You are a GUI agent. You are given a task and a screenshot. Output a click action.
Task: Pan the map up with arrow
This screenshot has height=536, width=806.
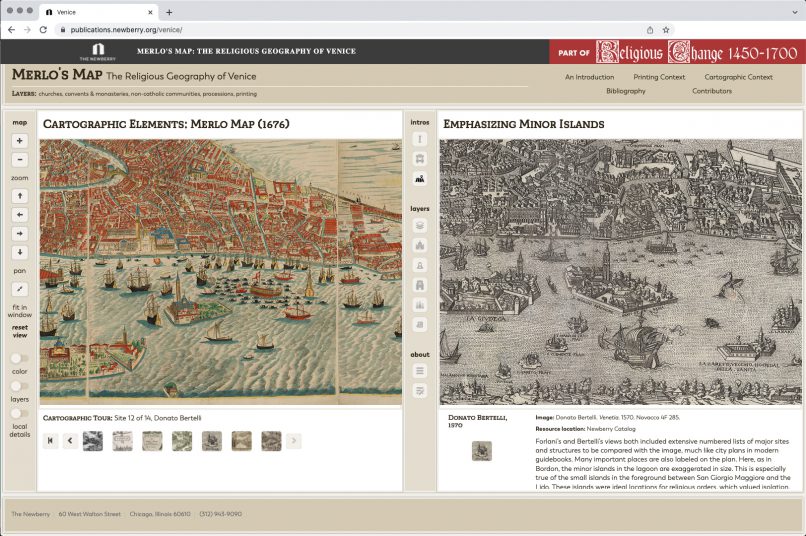[x=20, y=196]
